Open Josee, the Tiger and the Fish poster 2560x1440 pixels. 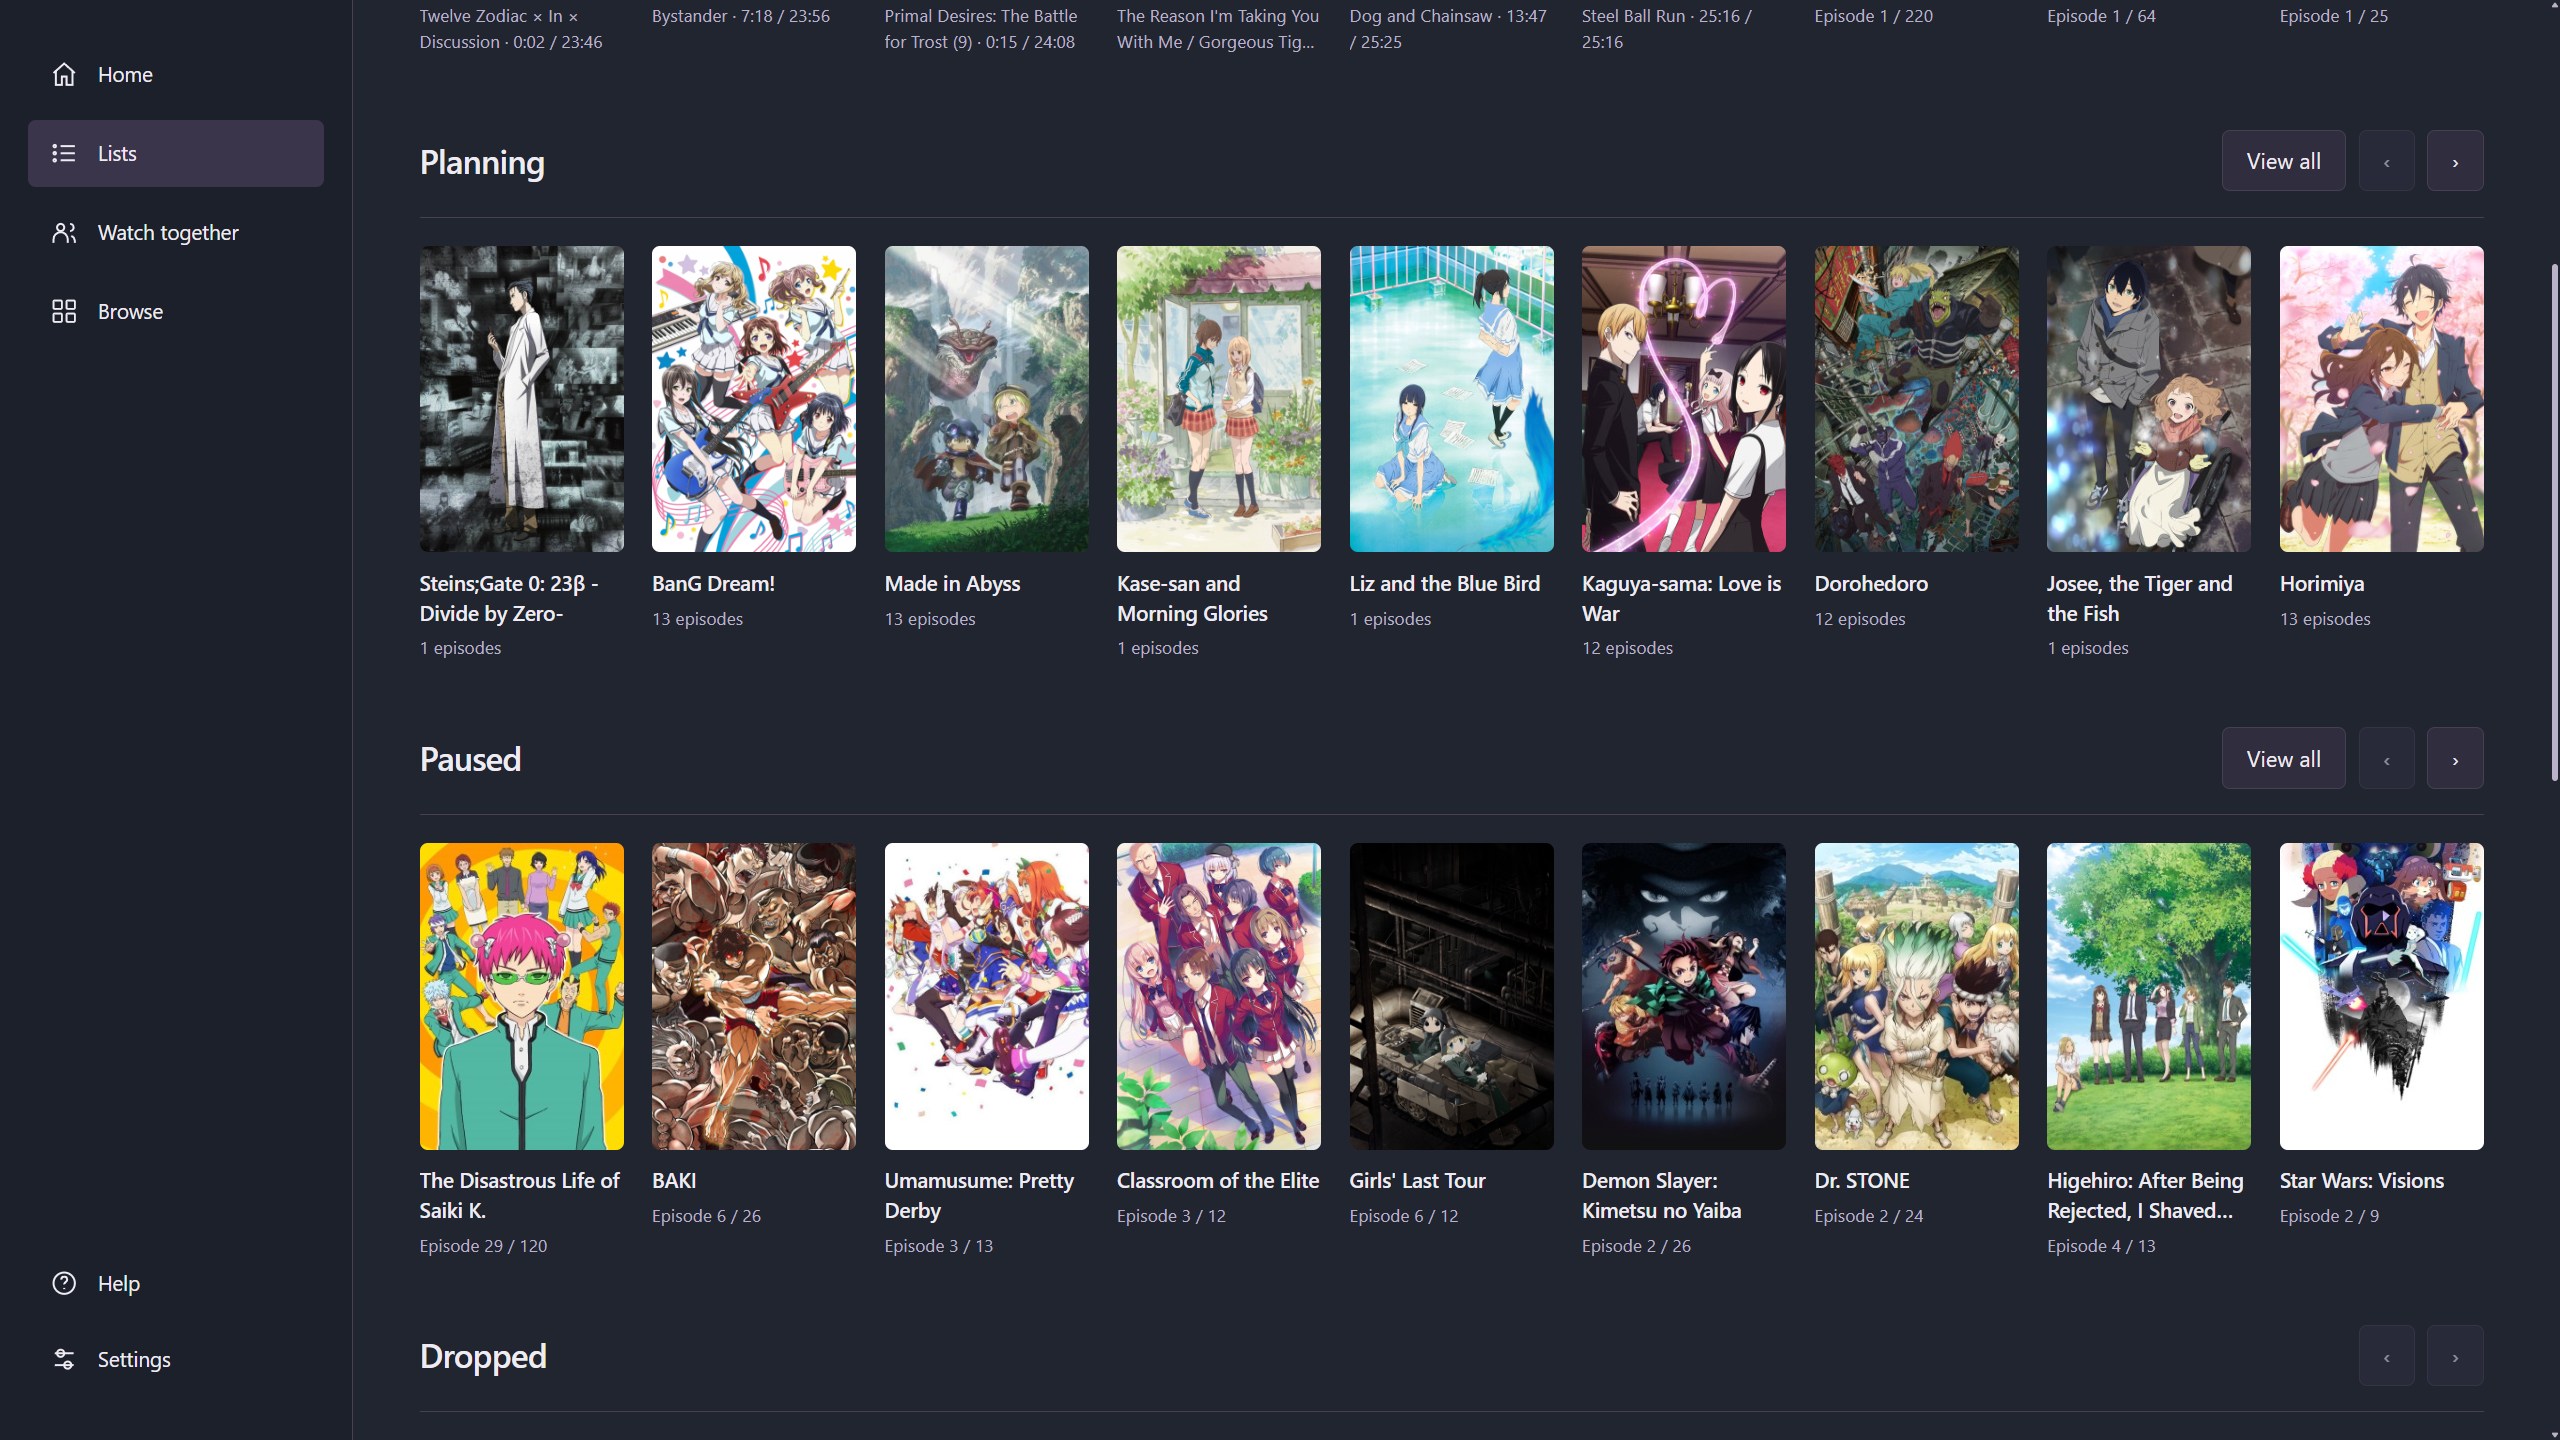(x=2149, y=399)
